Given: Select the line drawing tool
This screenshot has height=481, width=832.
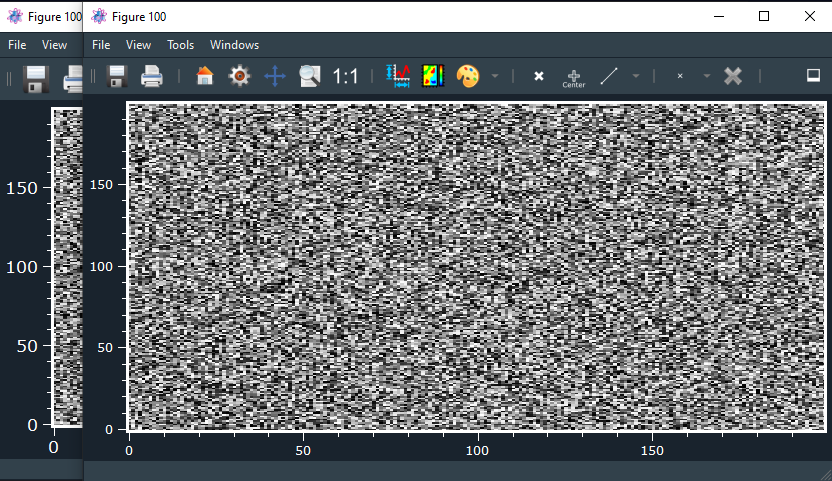Looking at the screenshot, I should [609, 76].
